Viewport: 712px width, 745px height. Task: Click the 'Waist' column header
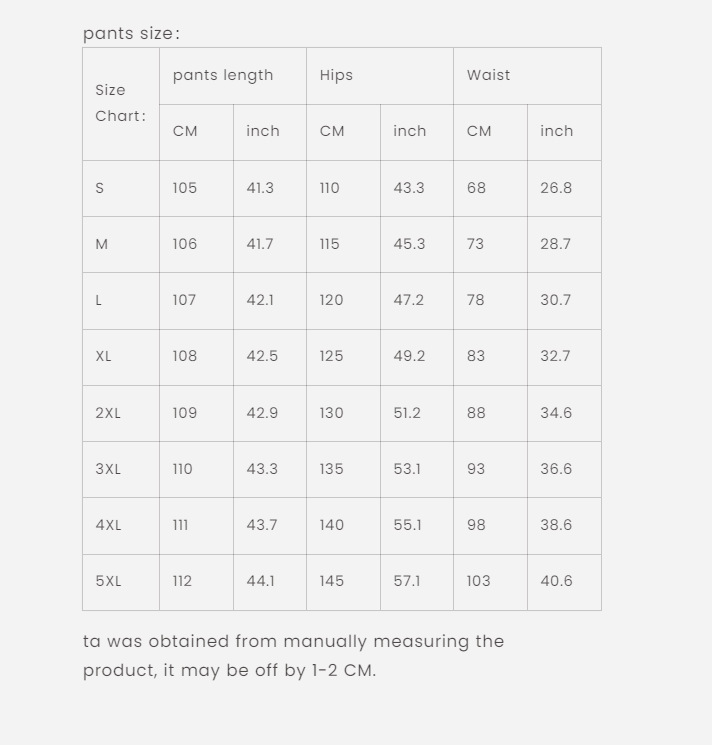click(527, 76)
